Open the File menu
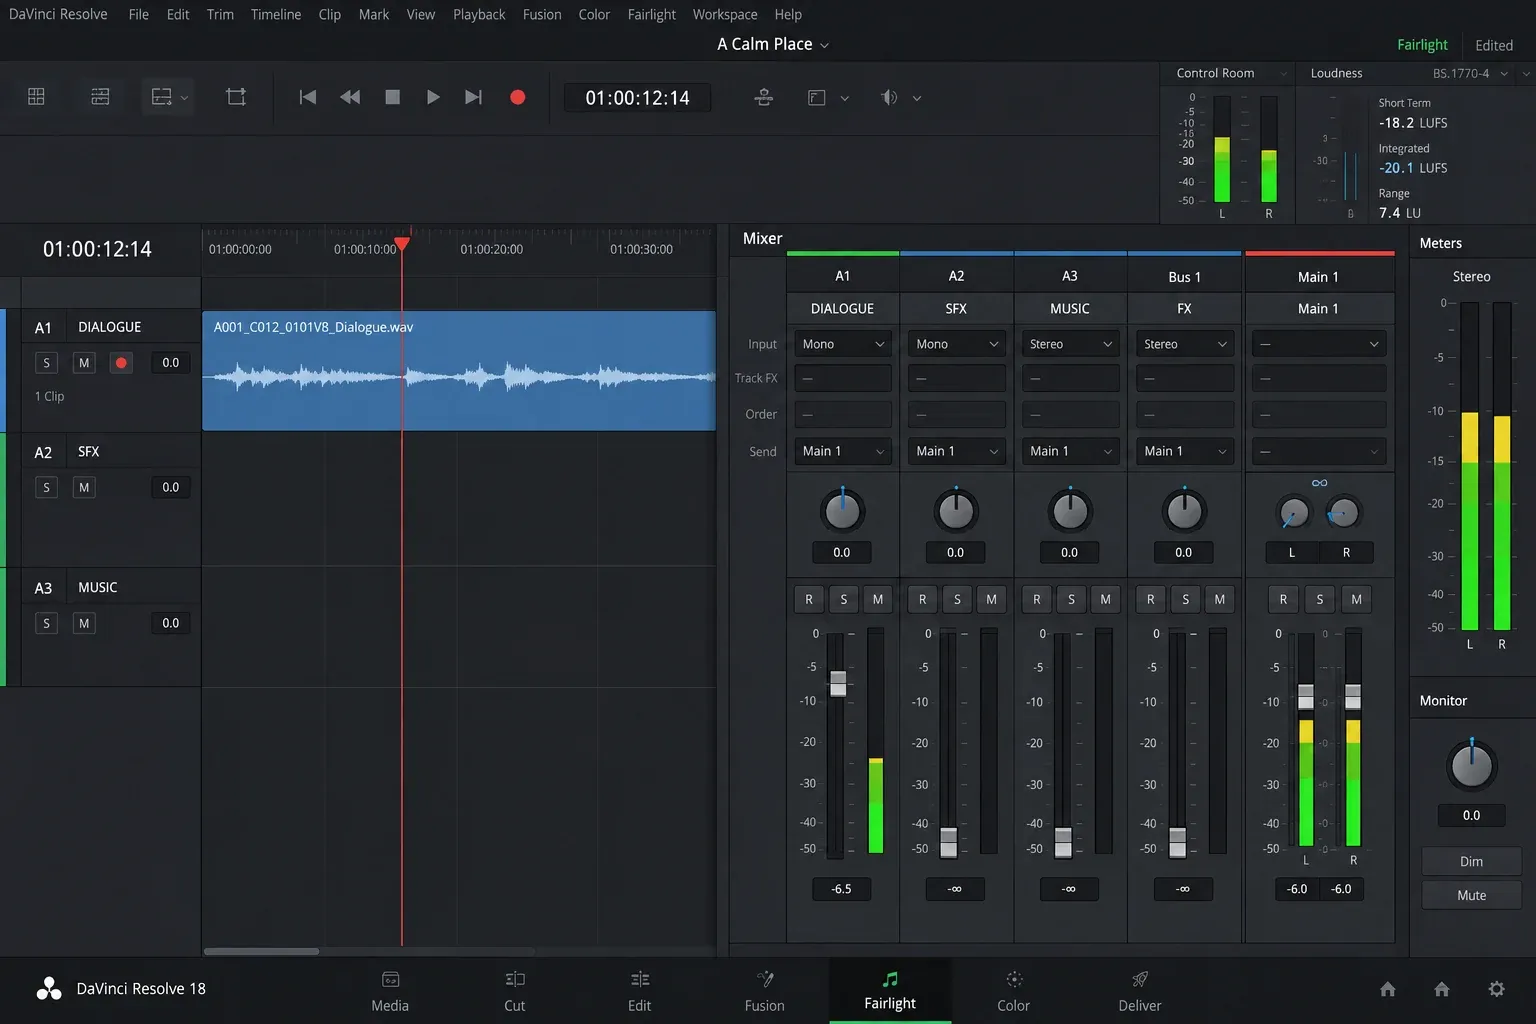This screenshot has height=1024, width=1536. [x=139, y=14]
